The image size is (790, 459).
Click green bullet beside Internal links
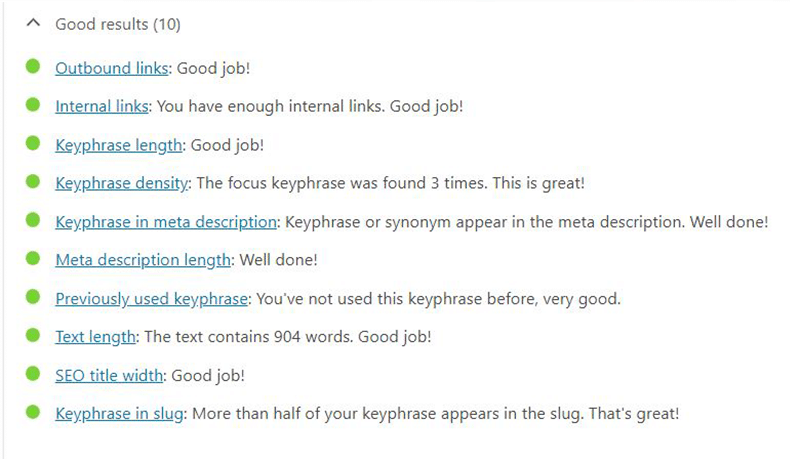(33, 105)
